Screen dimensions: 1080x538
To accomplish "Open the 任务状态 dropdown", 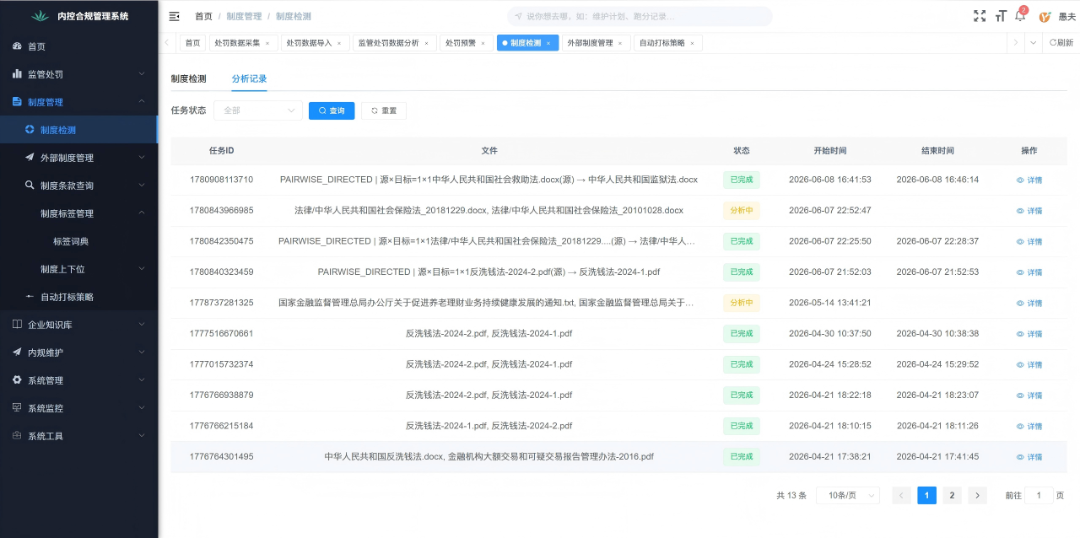I will (258, 110).
